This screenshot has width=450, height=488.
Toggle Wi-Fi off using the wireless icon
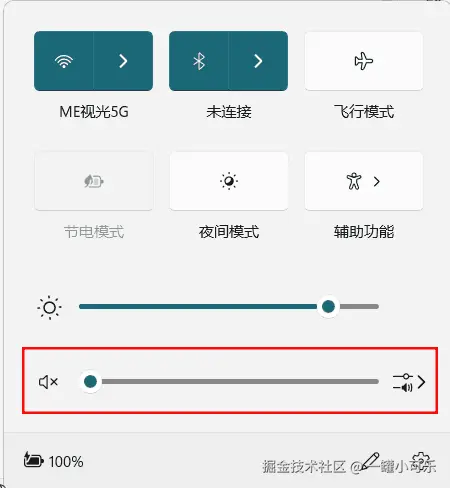pos(64,61)
